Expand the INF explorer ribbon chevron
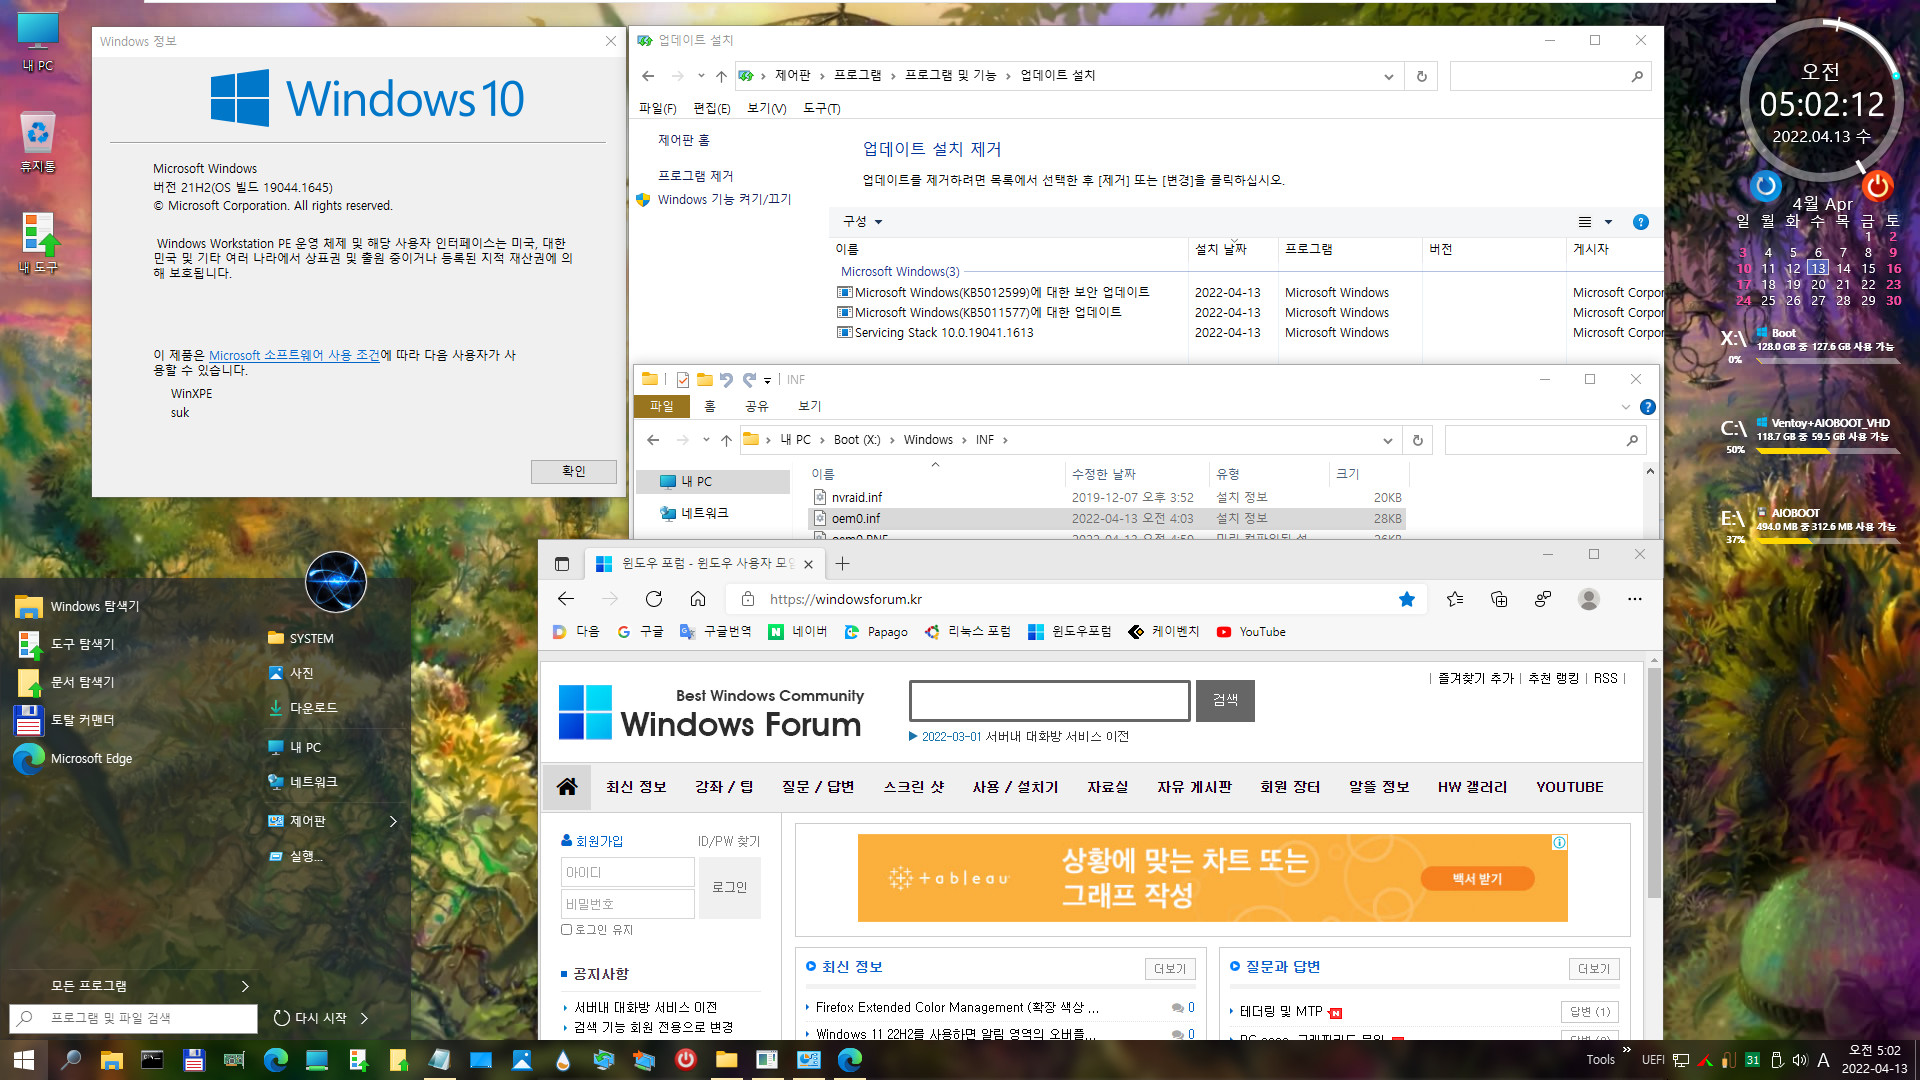The image size is (1920, 1080). click(x=1626, y=407)
